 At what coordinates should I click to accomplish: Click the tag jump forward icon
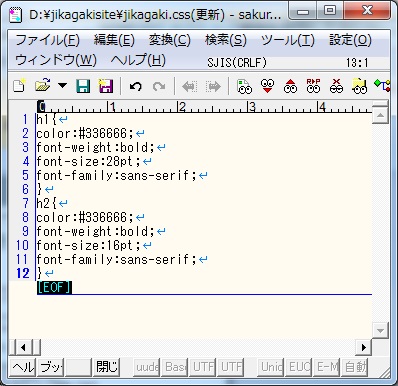213,87
